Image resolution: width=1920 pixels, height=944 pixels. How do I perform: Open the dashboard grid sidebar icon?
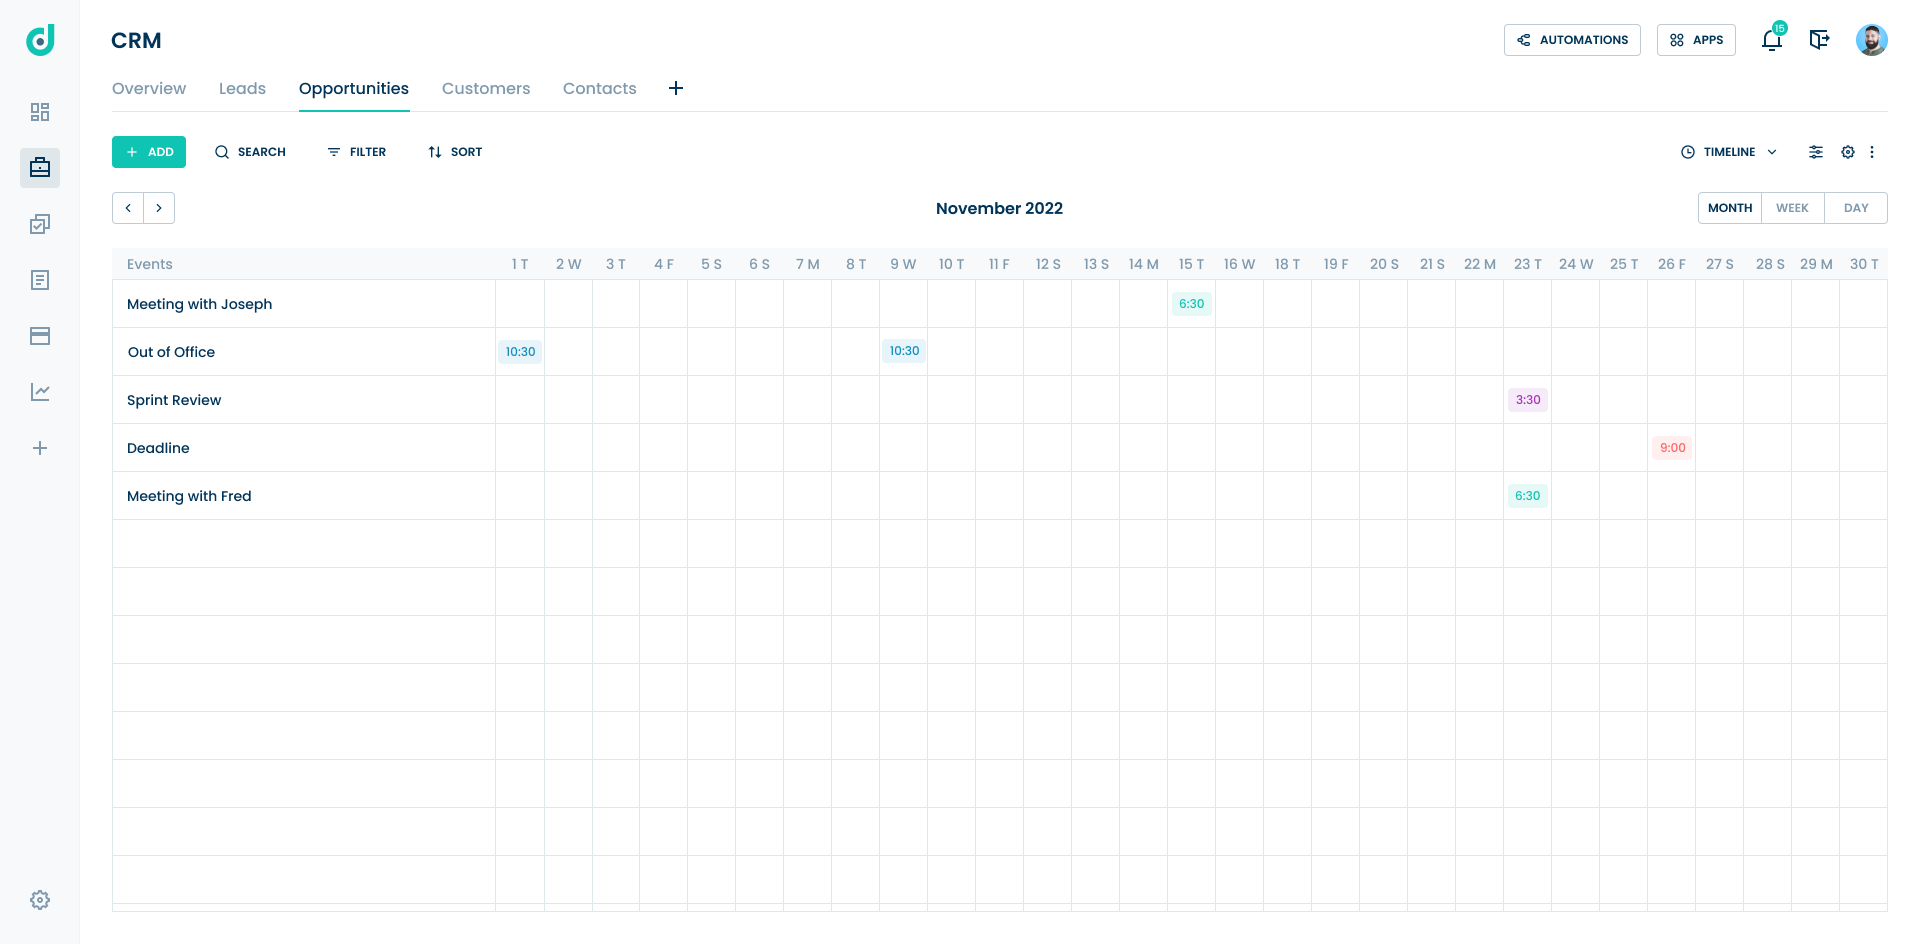tap(40, 112)
